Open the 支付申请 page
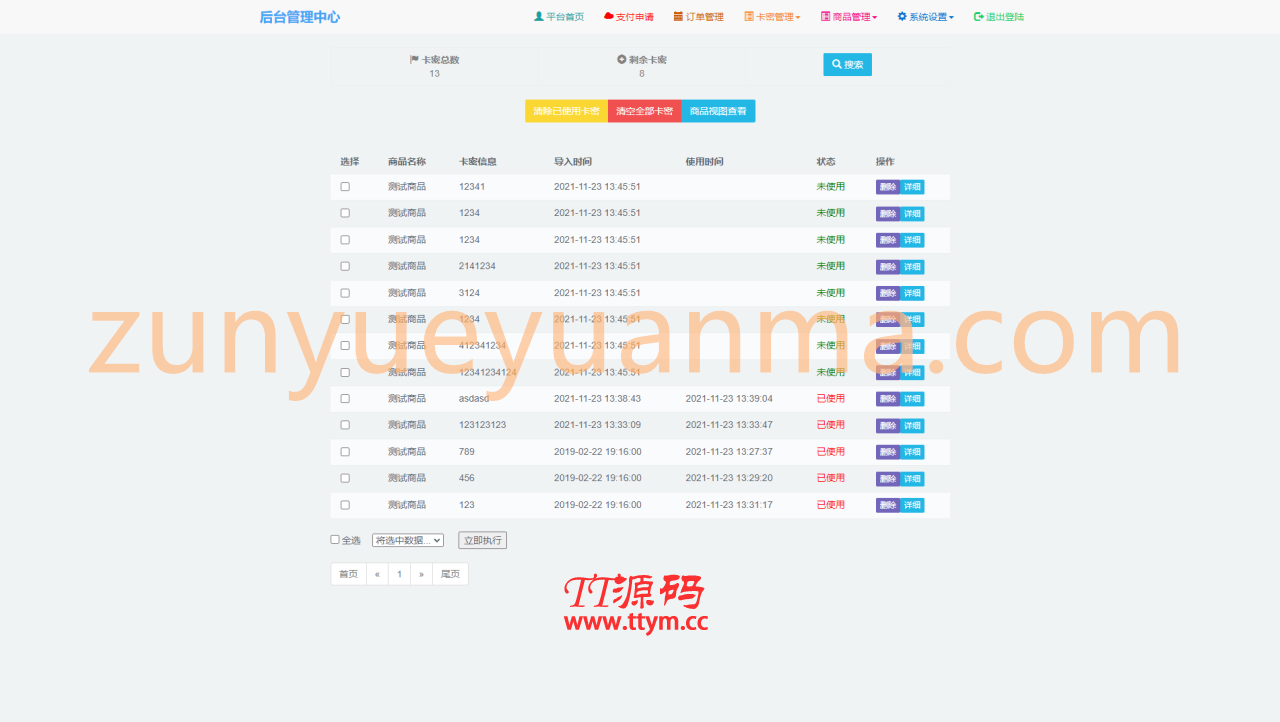The height and width of the screenshot is (722, 1280). click(x=629, y=17)
